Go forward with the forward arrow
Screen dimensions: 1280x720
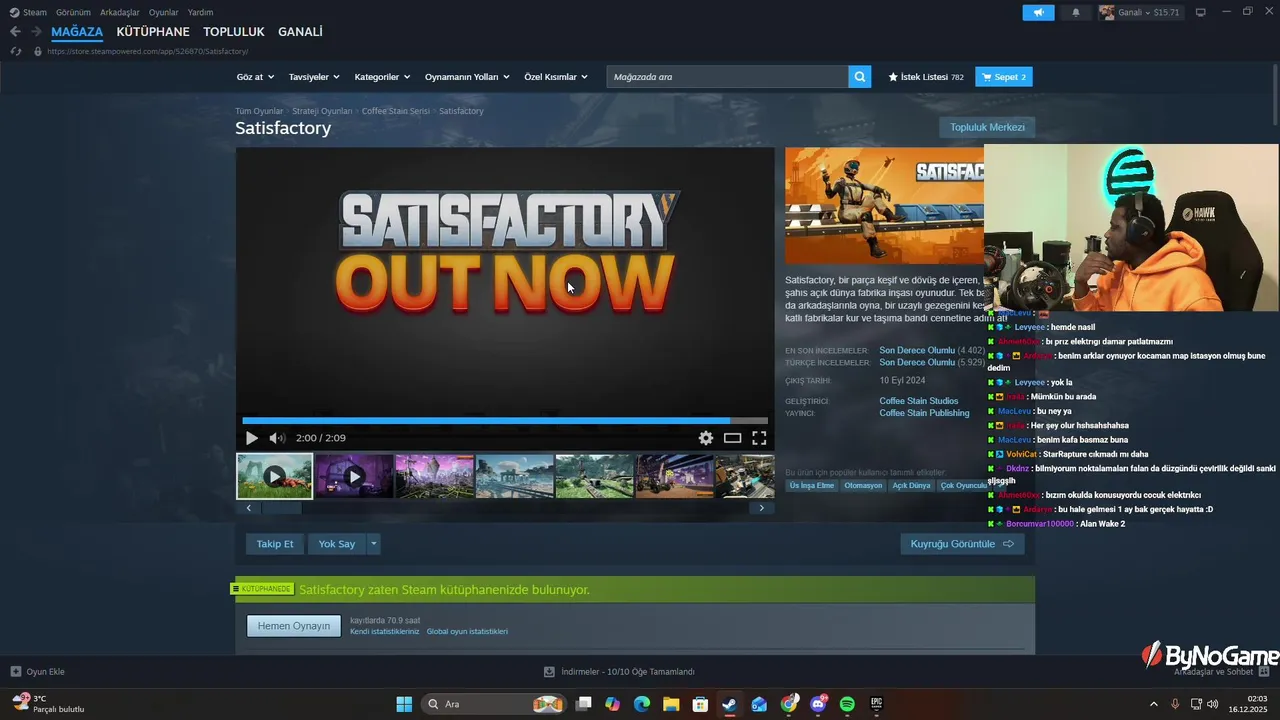point(36,32)
